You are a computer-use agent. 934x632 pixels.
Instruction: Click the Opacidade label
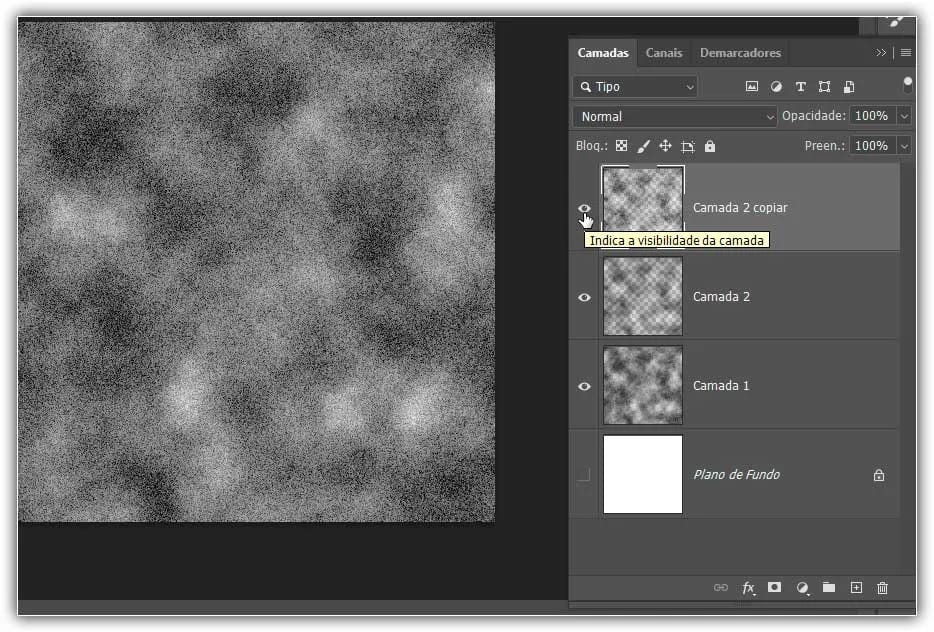pos(814,116)
